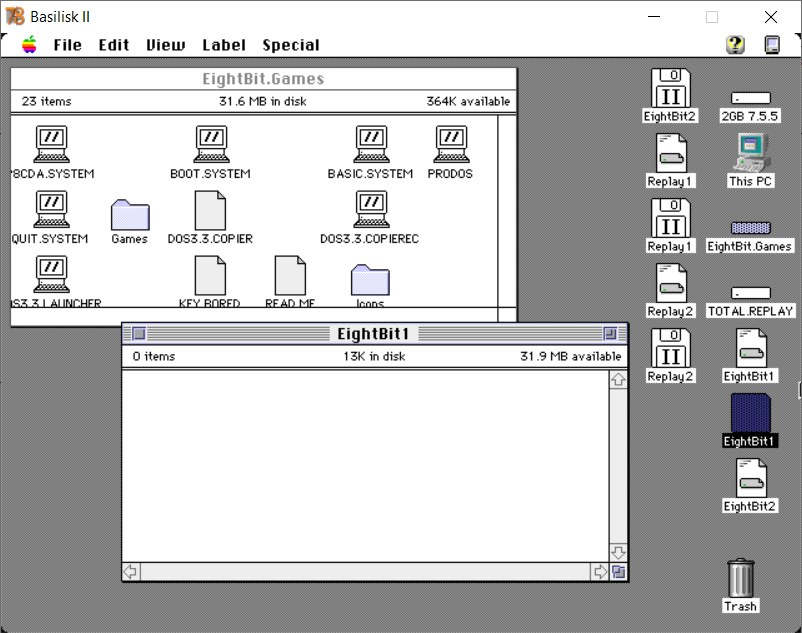Select QUIT.SYSTEM file icon
This screenshot has width=802, height=633.
coord(52,210)
